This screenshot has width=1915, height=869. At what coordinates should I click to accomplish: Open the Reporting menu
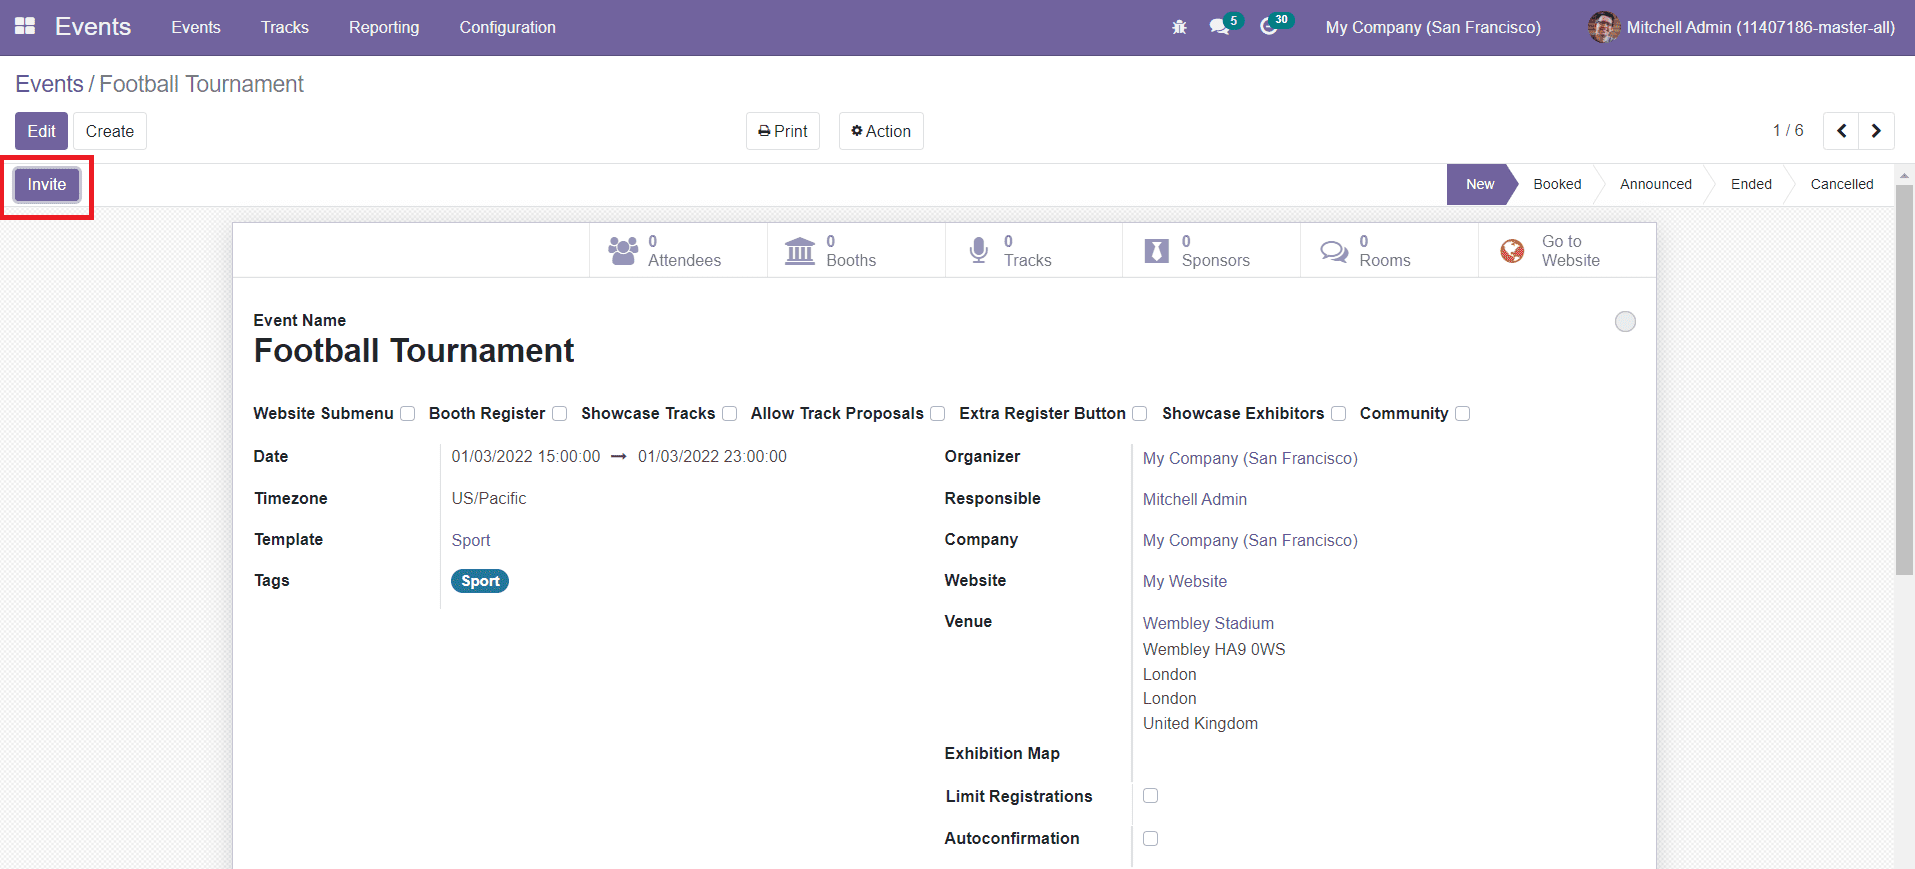[x=384, y=27]
